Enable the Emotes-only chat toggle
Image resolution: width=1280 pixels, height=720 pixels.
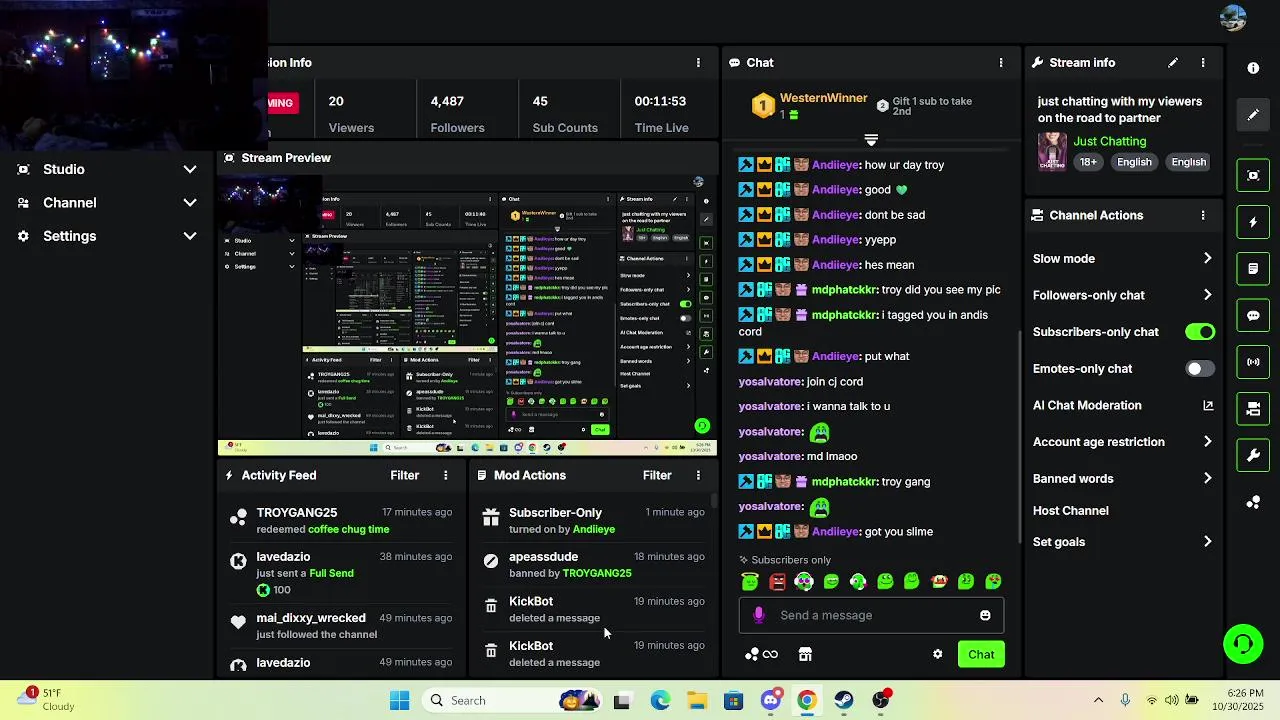pos(1200,368)
